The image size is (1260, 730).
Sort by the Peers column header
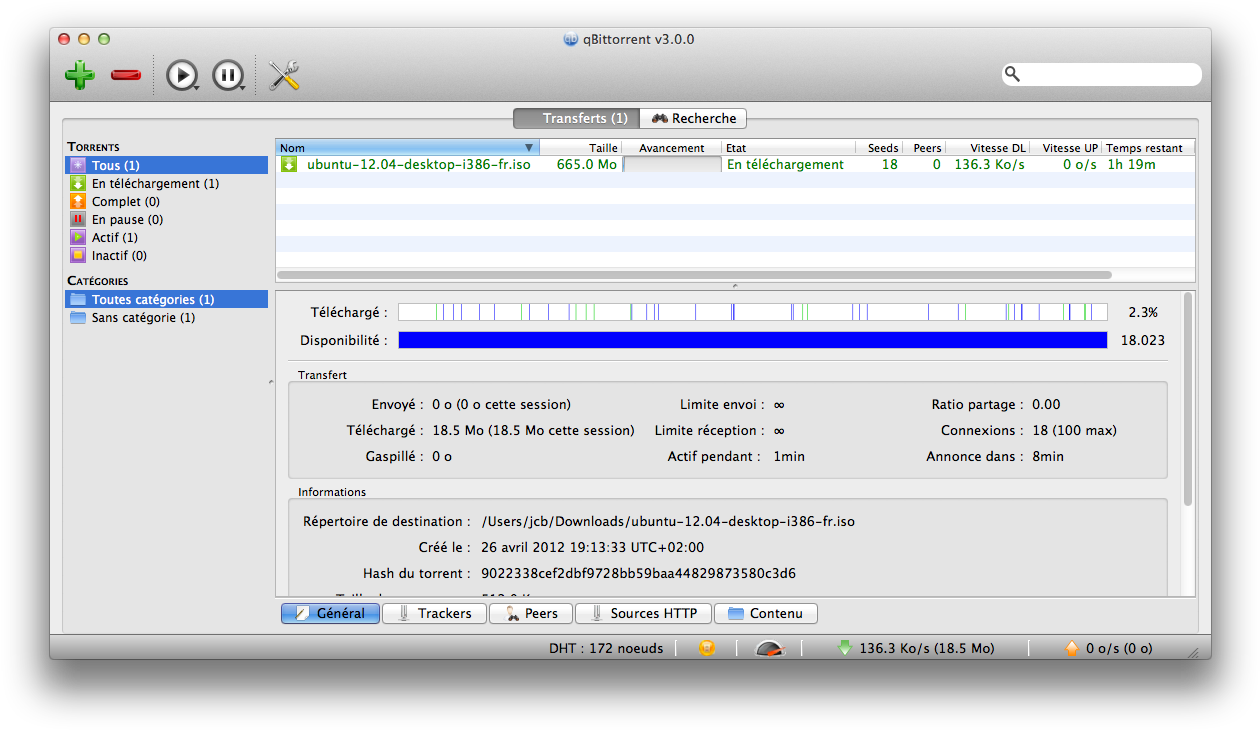click(x=924, y=147)
